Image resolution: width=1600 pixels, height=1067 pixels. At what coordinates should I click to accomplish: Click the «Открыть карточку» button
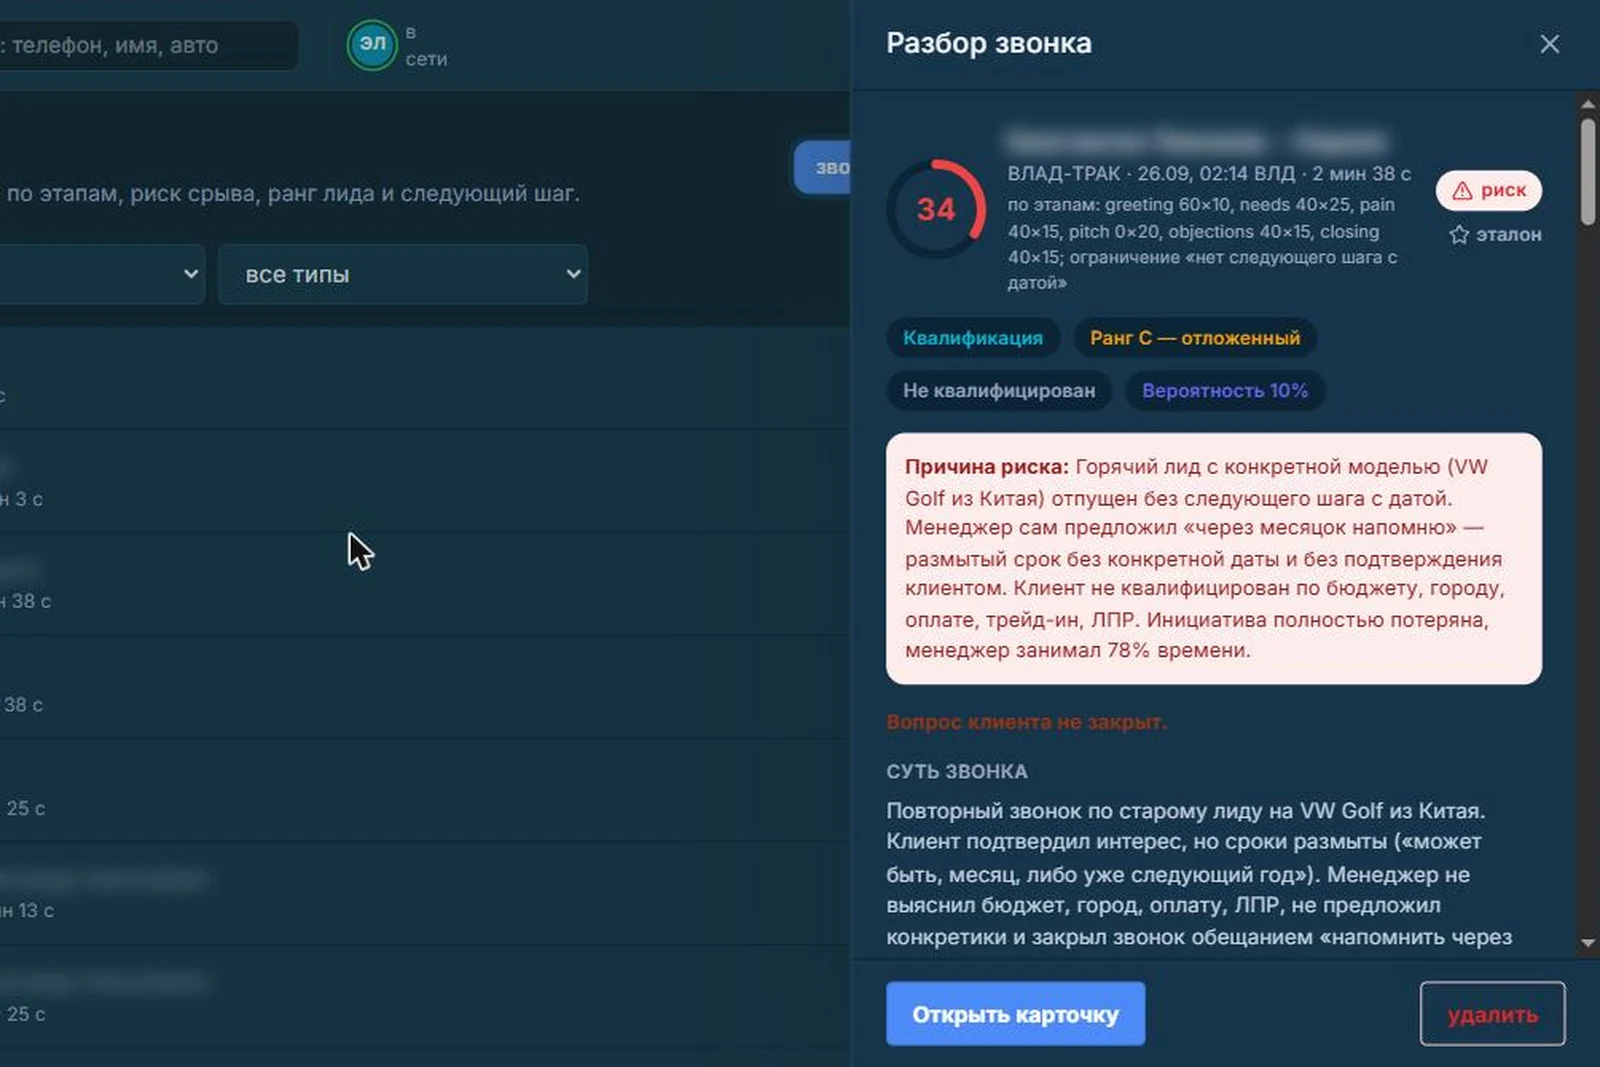point(1015,1014)
